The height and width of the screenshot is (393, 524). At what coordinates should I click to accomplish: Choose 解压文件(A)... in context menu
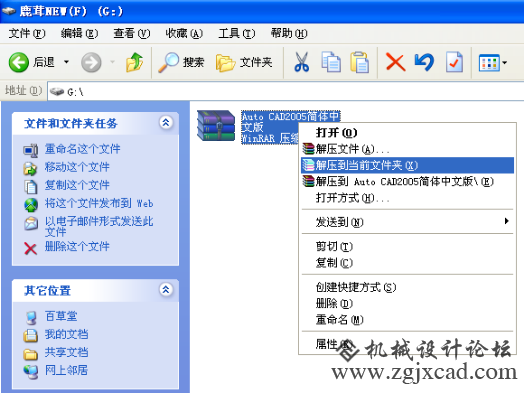pos(407,149)
